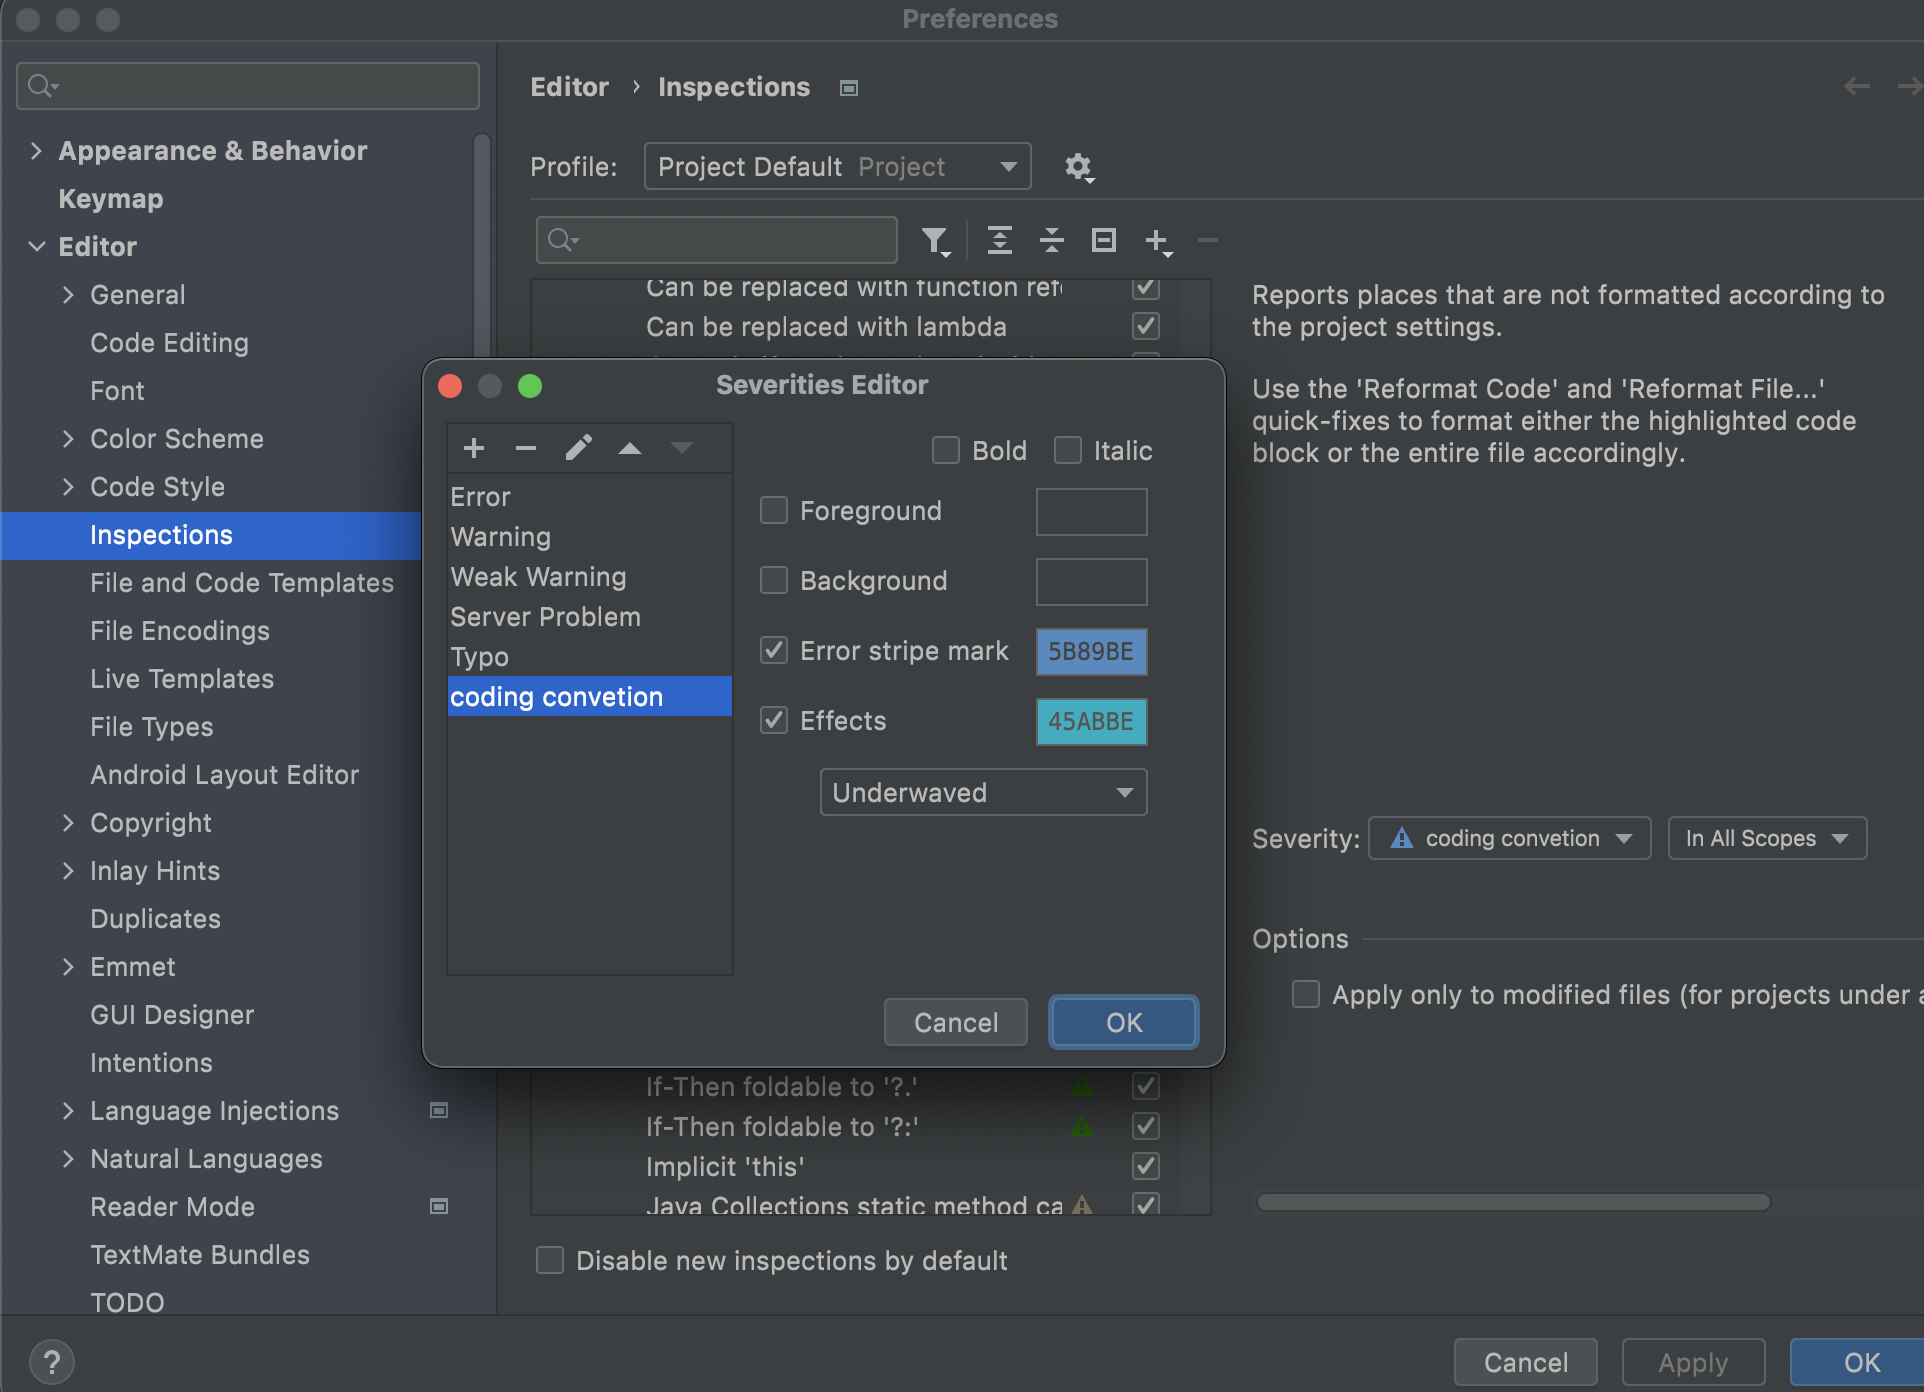The width and height of the screenshot is (1924, 1392).
Task: Toggle the Foreground checkbox
Action: 774,511
